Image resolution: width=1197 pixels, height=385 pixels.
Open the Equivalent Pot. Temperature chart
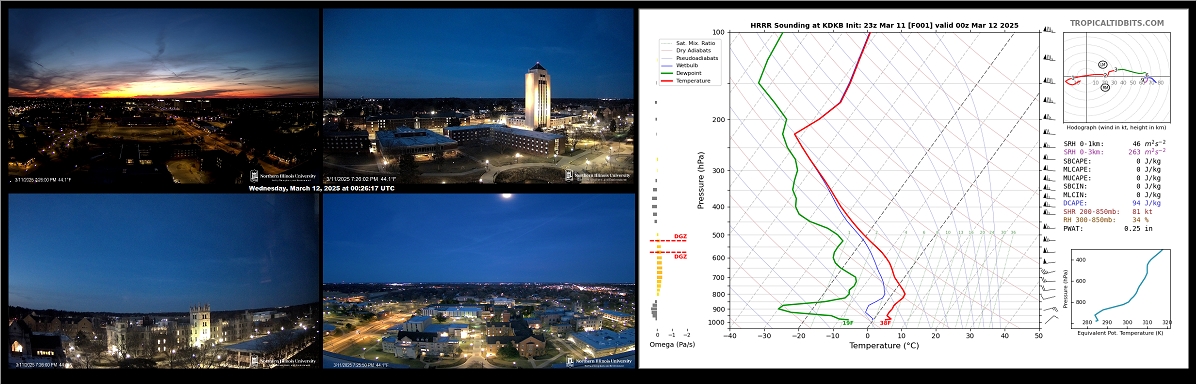pyautogui.click(x=1127, y=291)
